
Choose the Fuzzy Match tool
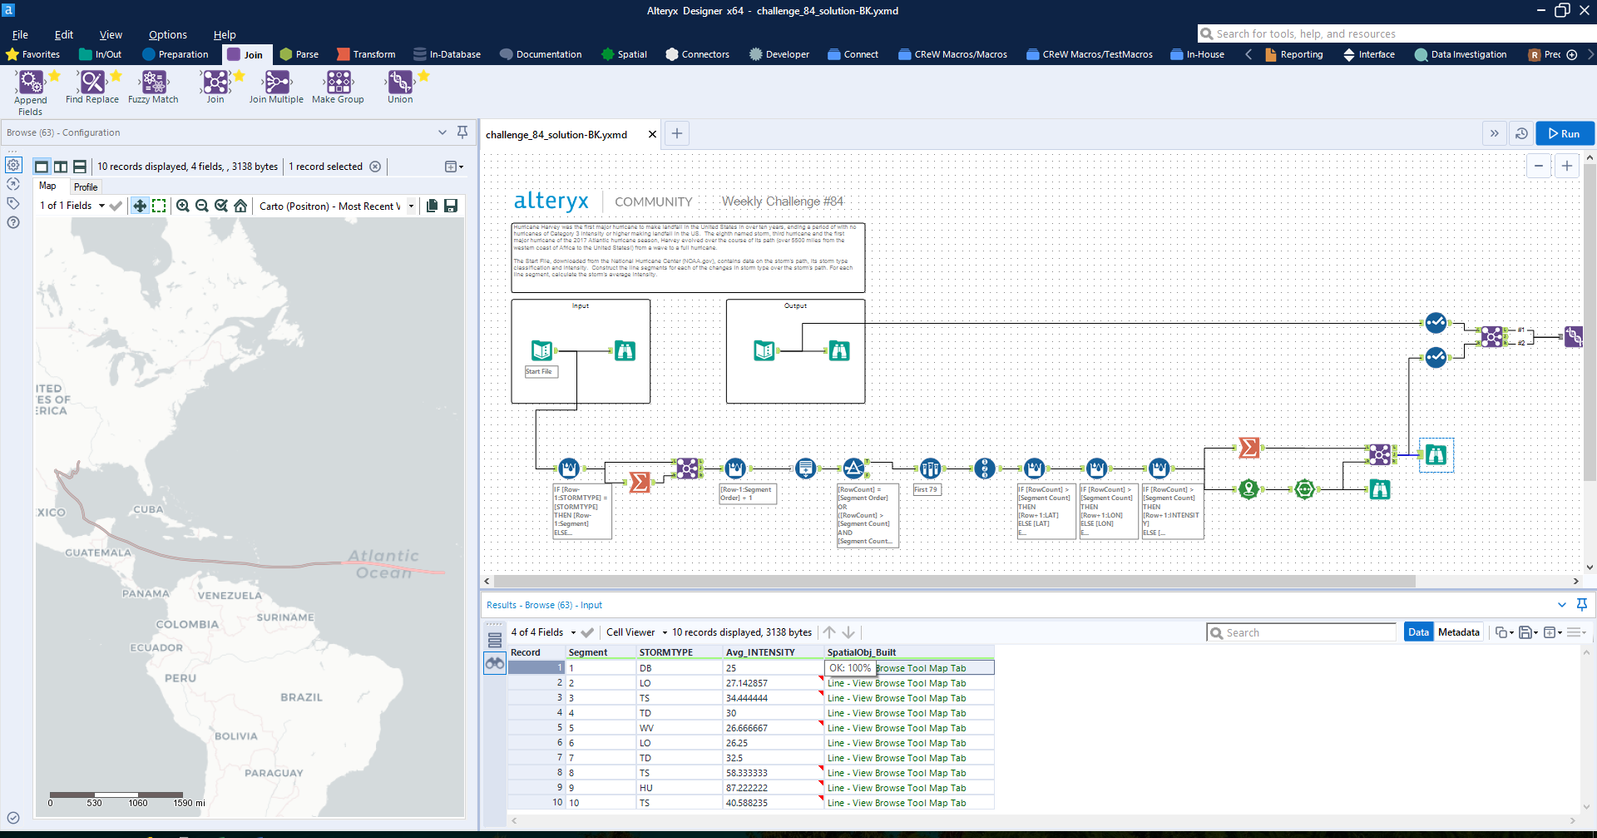click(x=153, y=82)
